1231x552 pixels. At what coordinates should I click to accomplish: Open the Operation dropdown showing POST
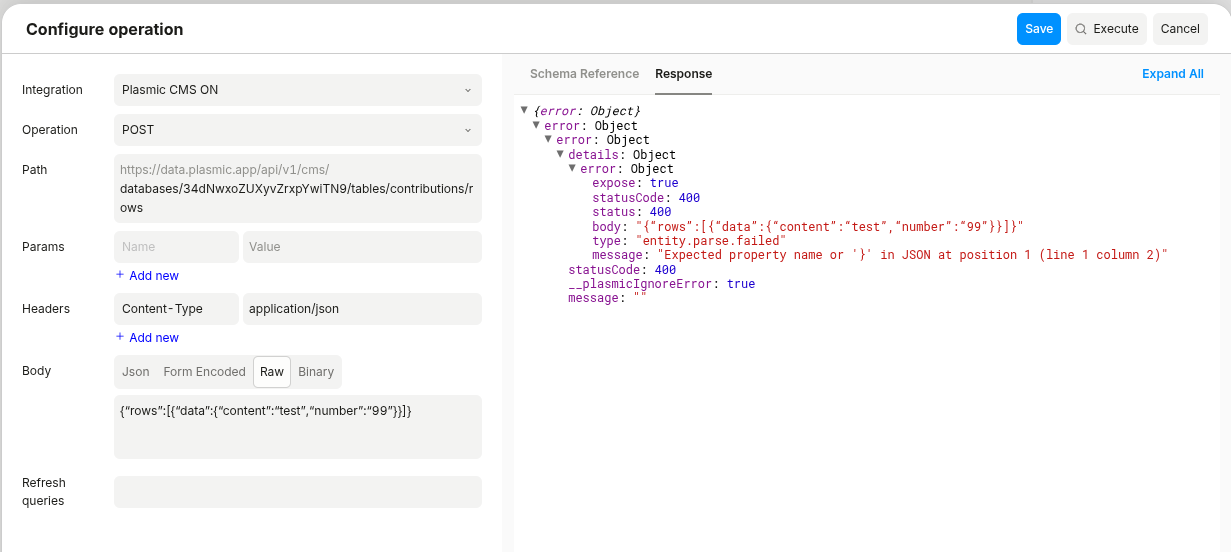click(x=297, y=130)
